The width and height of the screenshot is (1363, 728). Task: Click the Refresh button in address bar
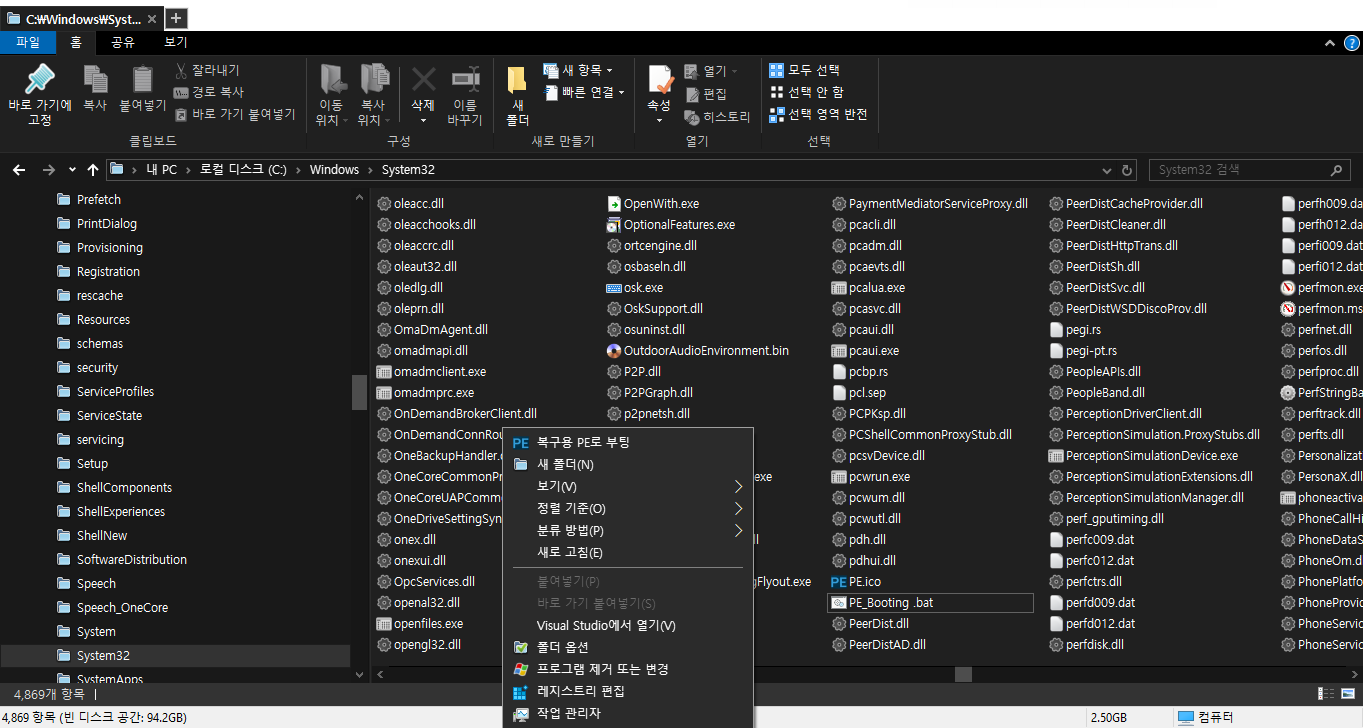click(x=1128, y=170)
